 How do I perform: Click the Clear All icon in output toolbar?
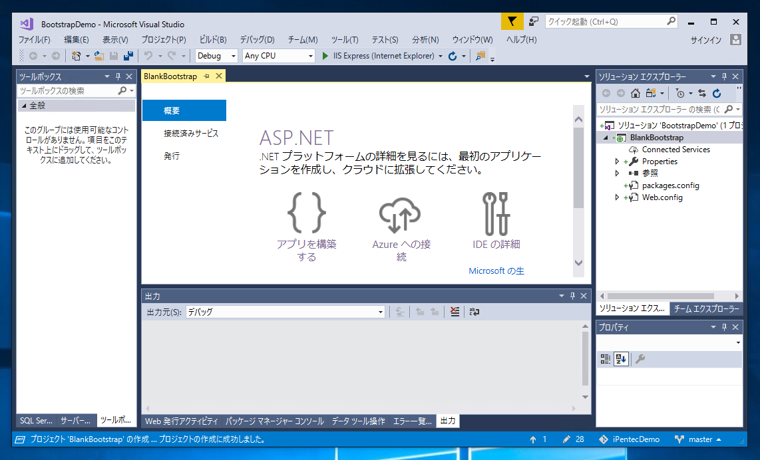click(455, 312)
